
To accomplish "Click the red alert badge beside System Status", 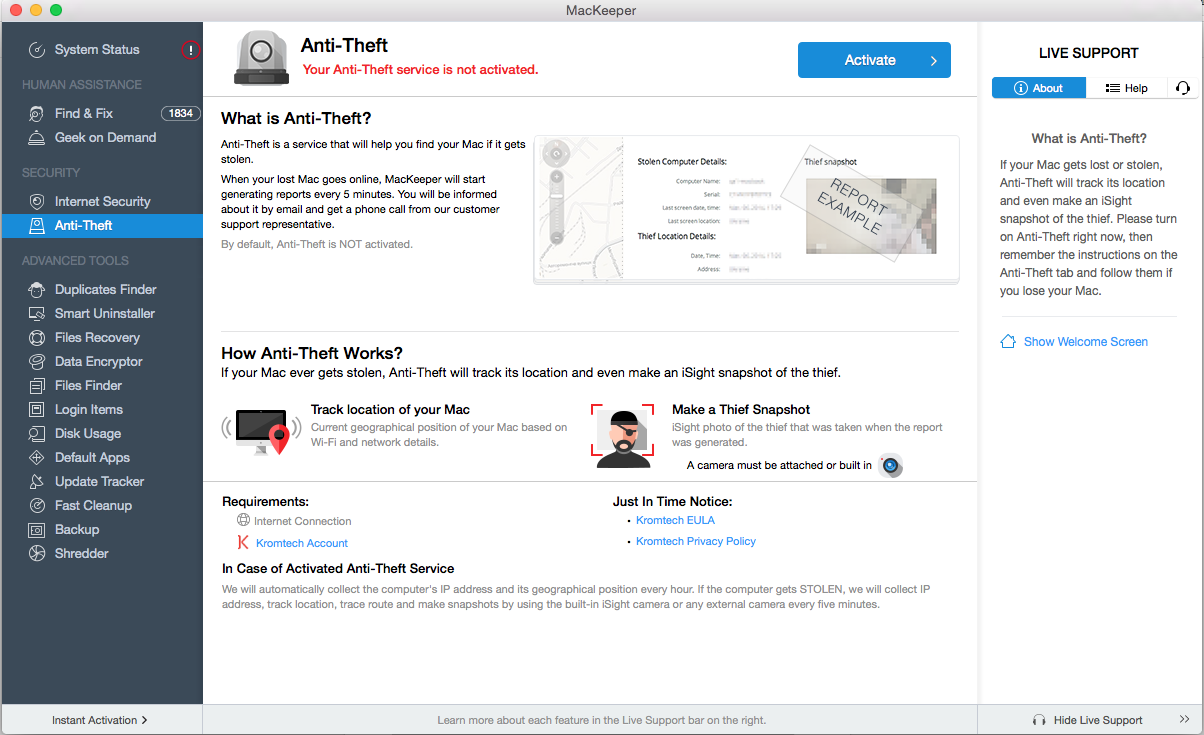I will tap(191, 49).
